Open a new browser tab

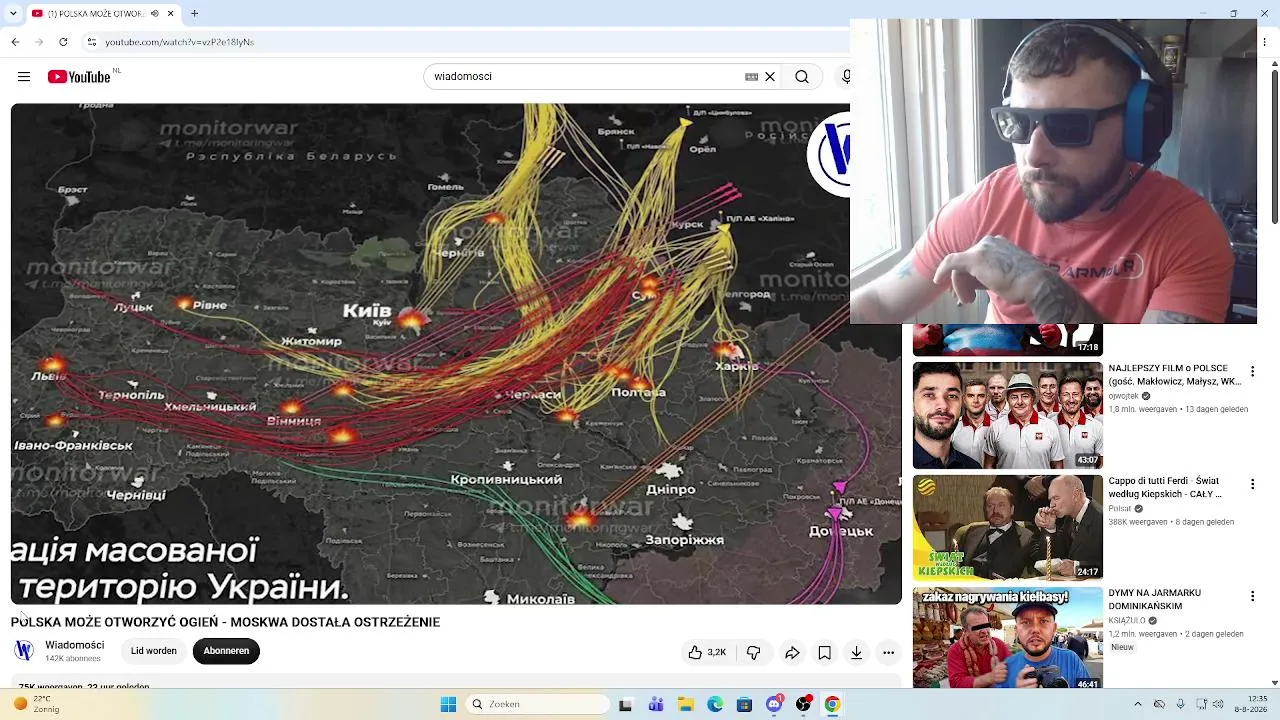195,14
